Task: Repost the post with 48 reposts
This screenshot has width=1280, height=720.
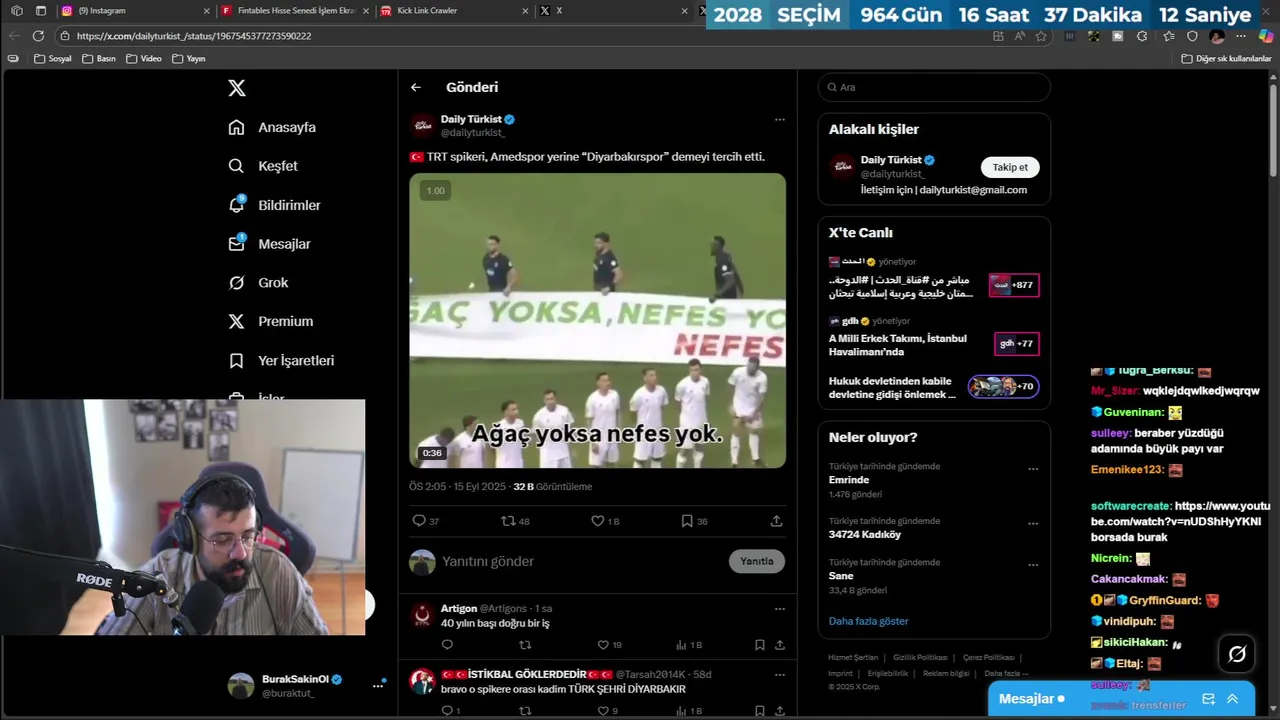Action: pyautogui.click(x=515, y=521)
